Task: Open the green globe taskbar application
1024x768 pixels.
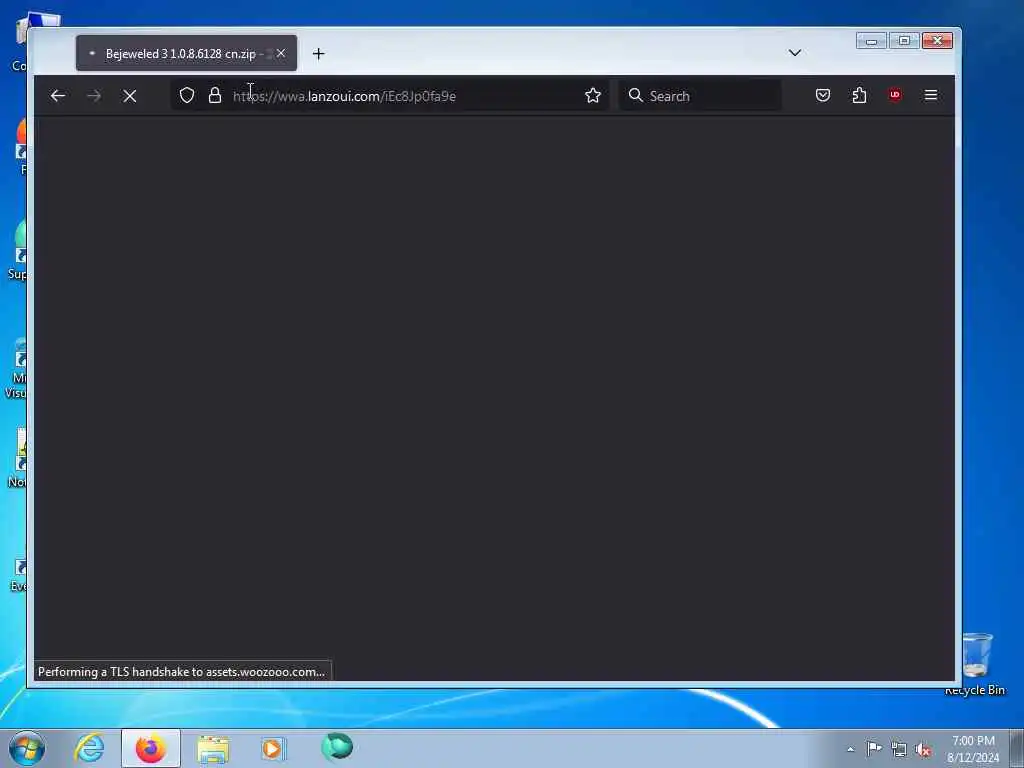Action: tap(337, 747)
